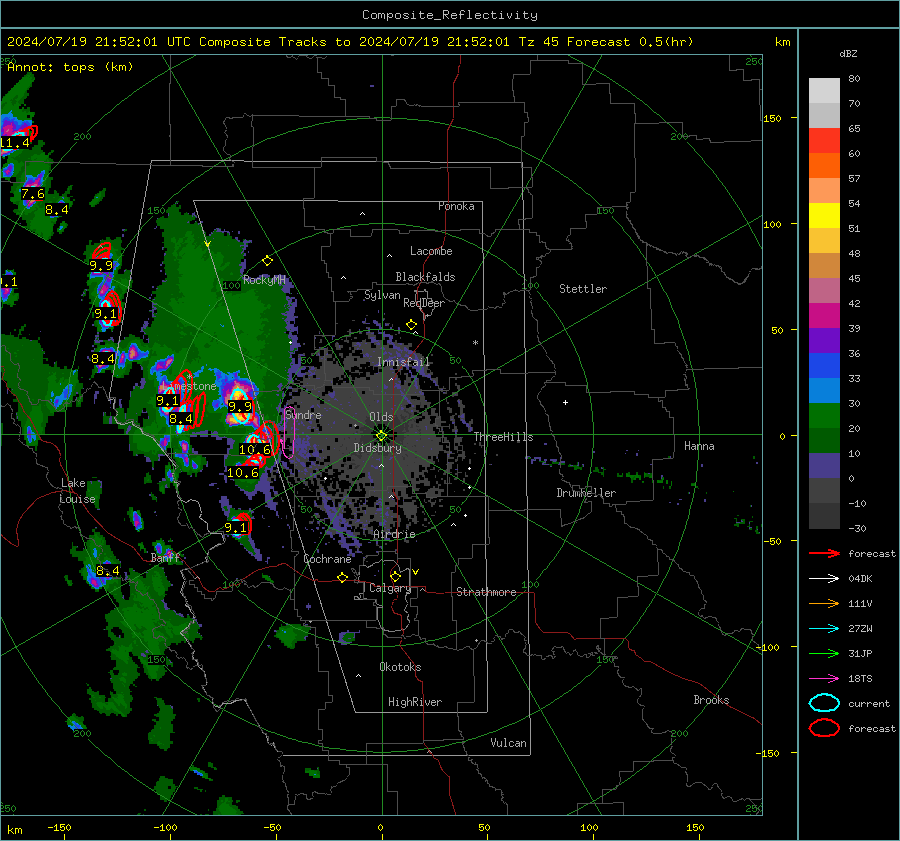Click the Composite_Reflectivity title

pyautogui.click(x=450, y=15)
